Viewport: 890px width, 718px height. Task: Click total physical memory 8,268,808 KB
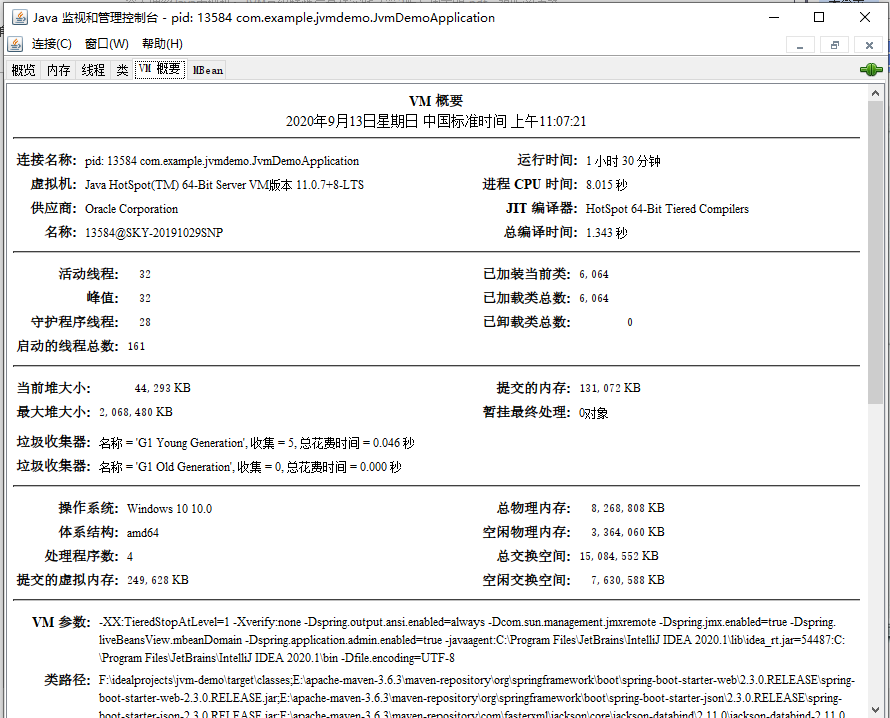click(x=628, y=508)
